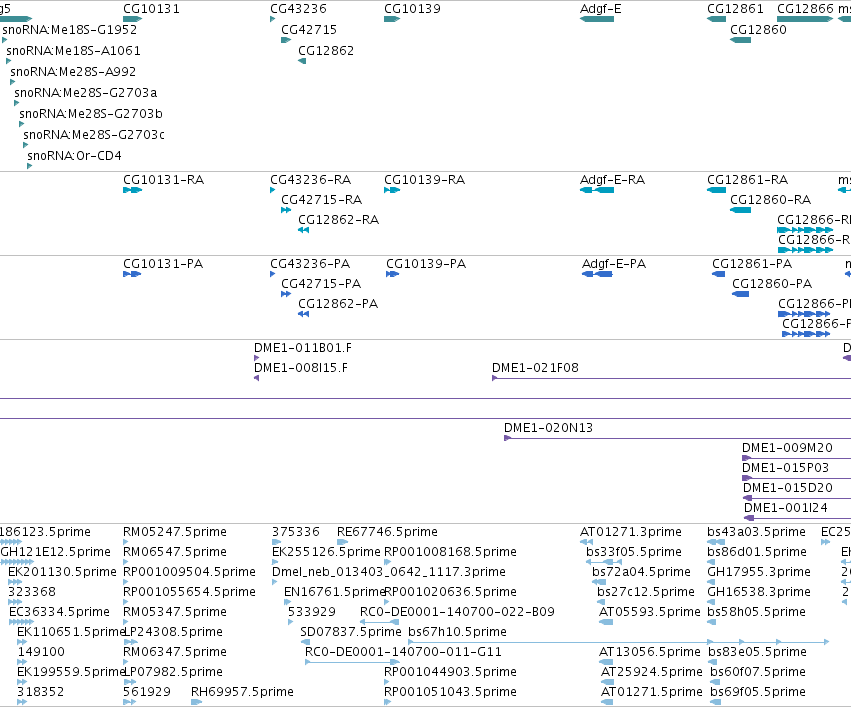Open EST GH121E12.5prime
The height and width of the screenshot is (707, 851).
coord(55,552)
